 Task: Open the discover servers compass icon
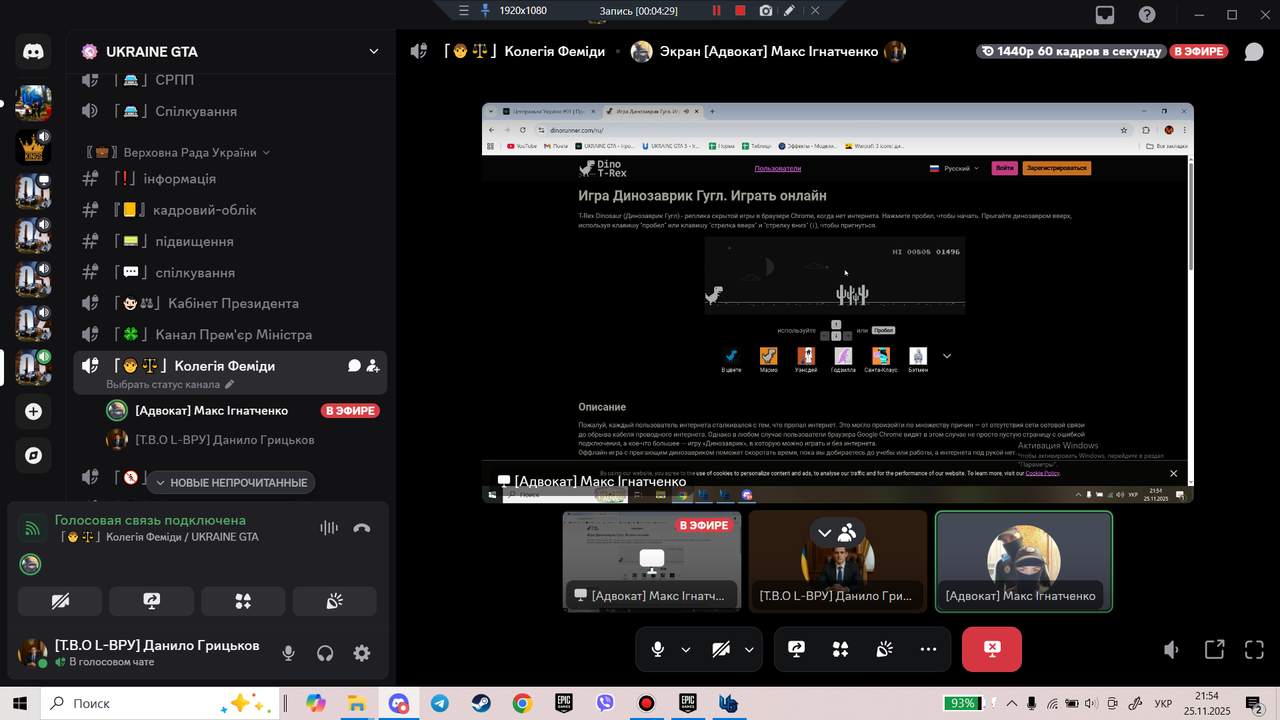click(33, 456)
